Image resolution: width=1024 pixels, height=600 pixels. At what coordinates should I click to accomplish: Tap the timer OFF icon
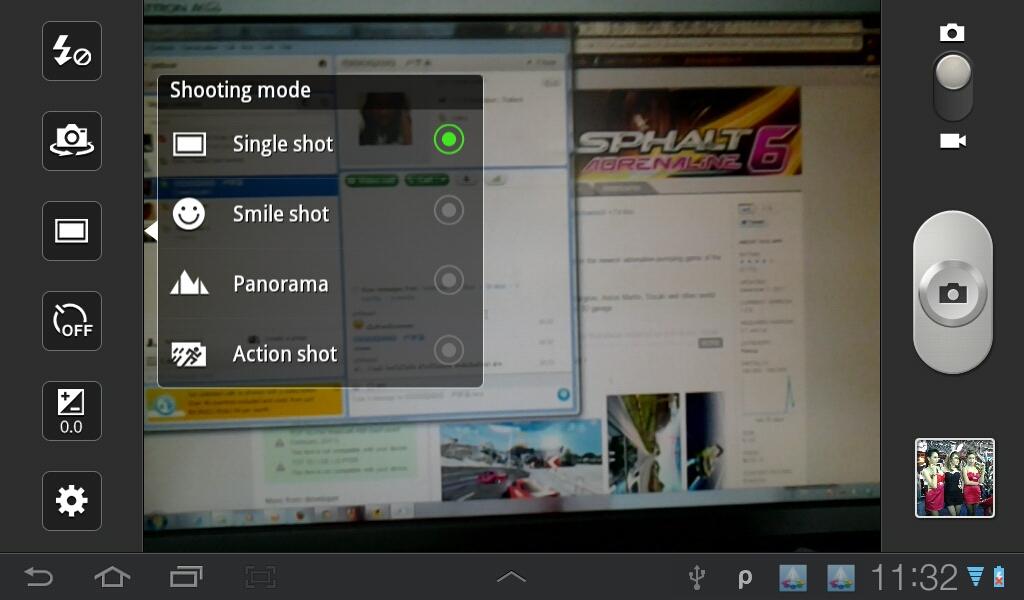[x=72, y=321]
